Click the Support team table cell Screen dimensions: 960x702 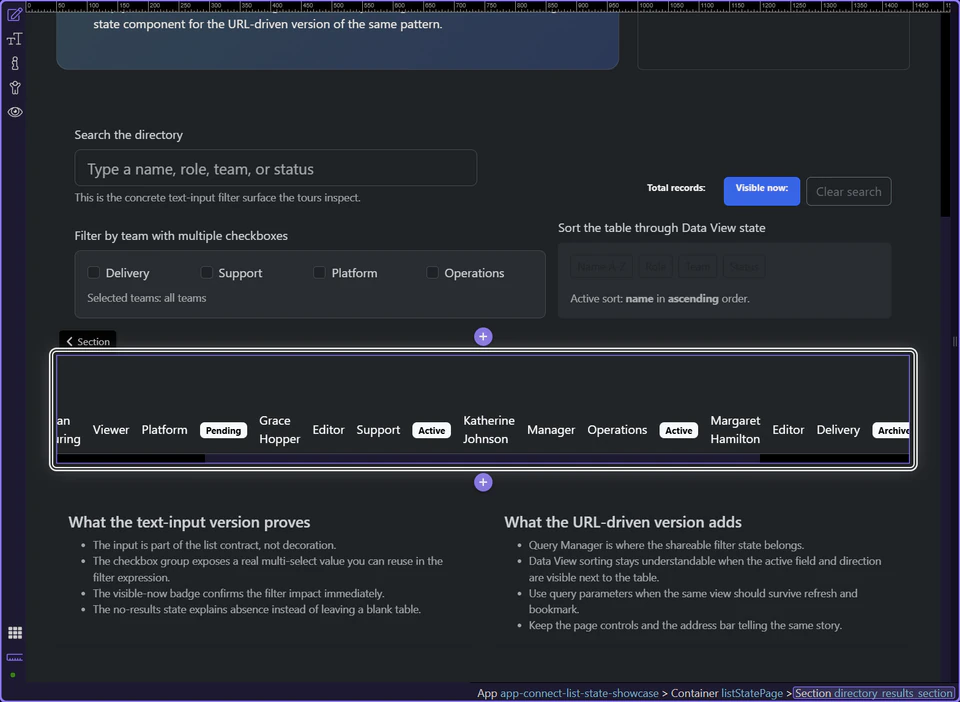(378, 430)
